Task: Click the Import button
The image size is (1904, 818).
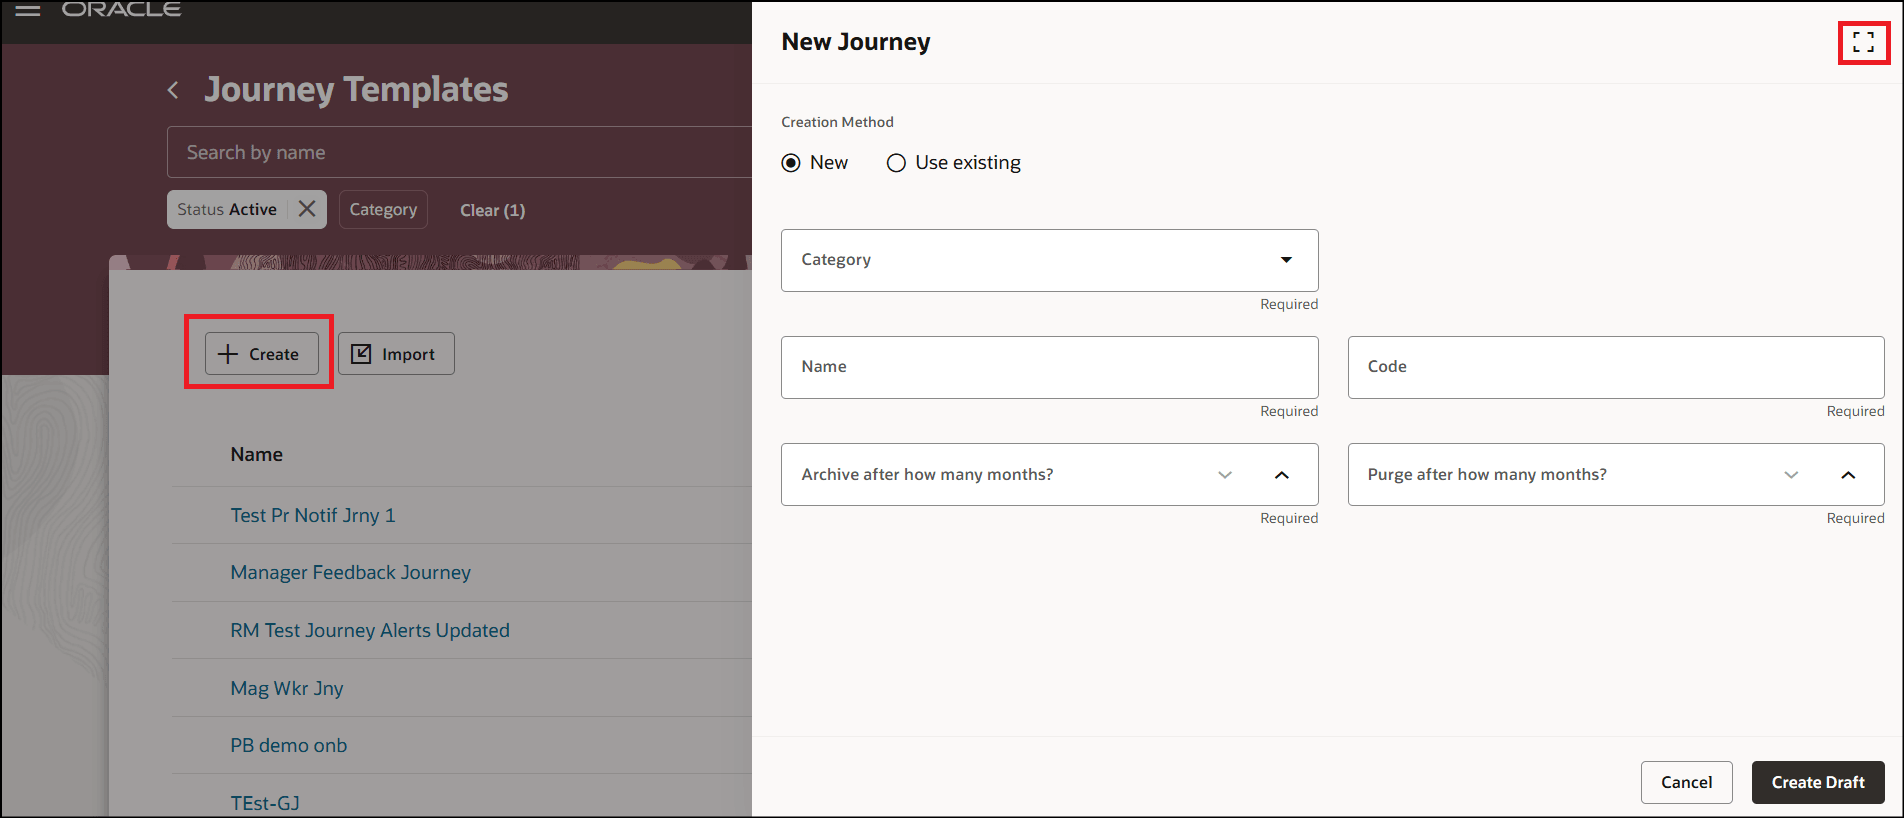Action: coord(396,354)
